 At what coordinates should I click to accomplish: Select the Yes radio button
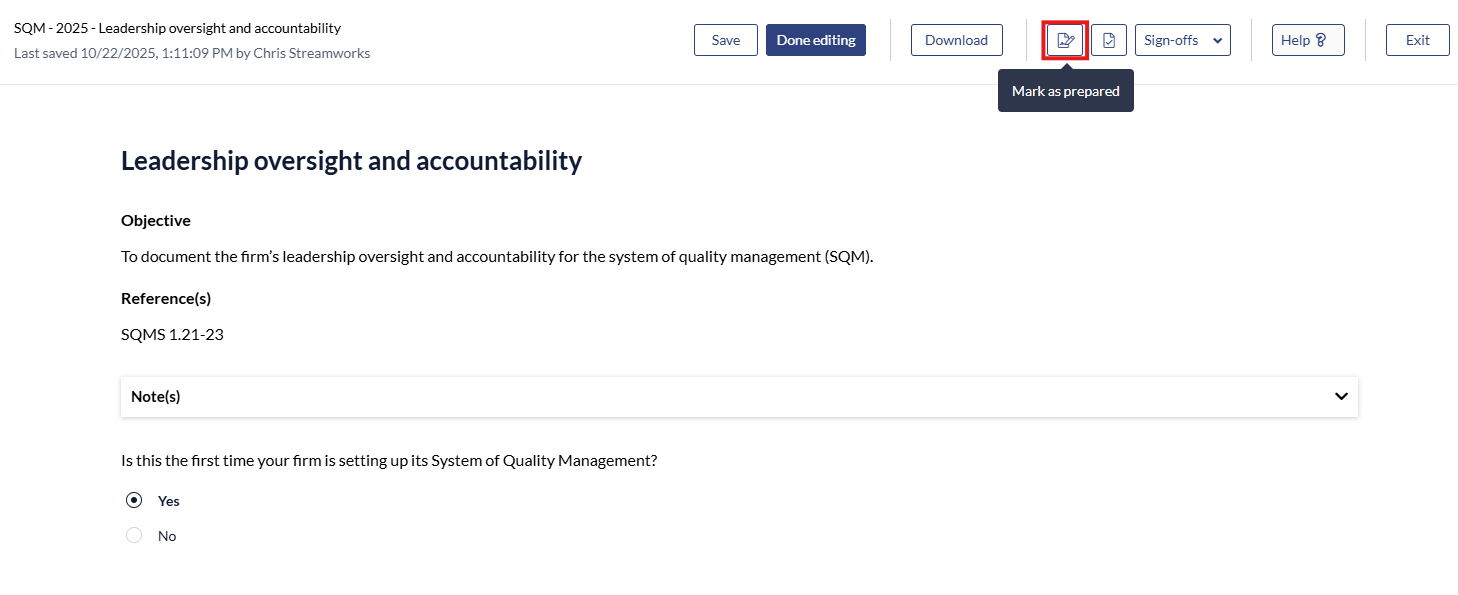point(134,500)
